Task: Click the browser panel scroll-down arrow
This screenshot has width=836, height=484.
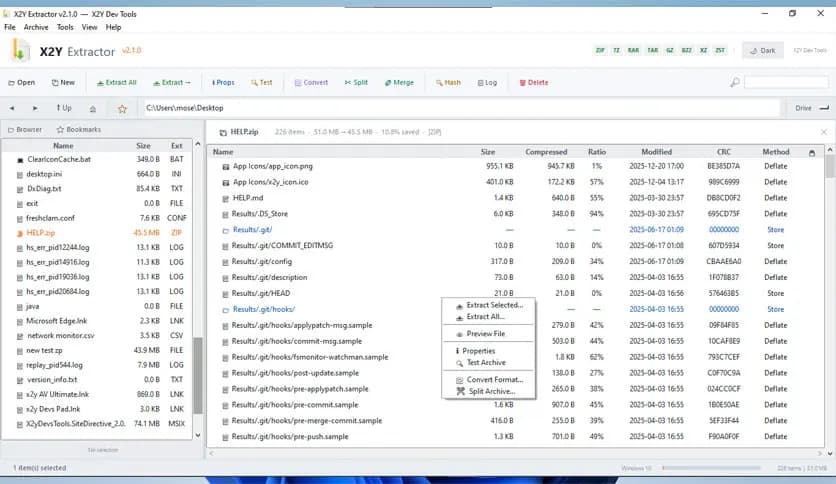Action: pyautogui.click(x=198, y=435)
